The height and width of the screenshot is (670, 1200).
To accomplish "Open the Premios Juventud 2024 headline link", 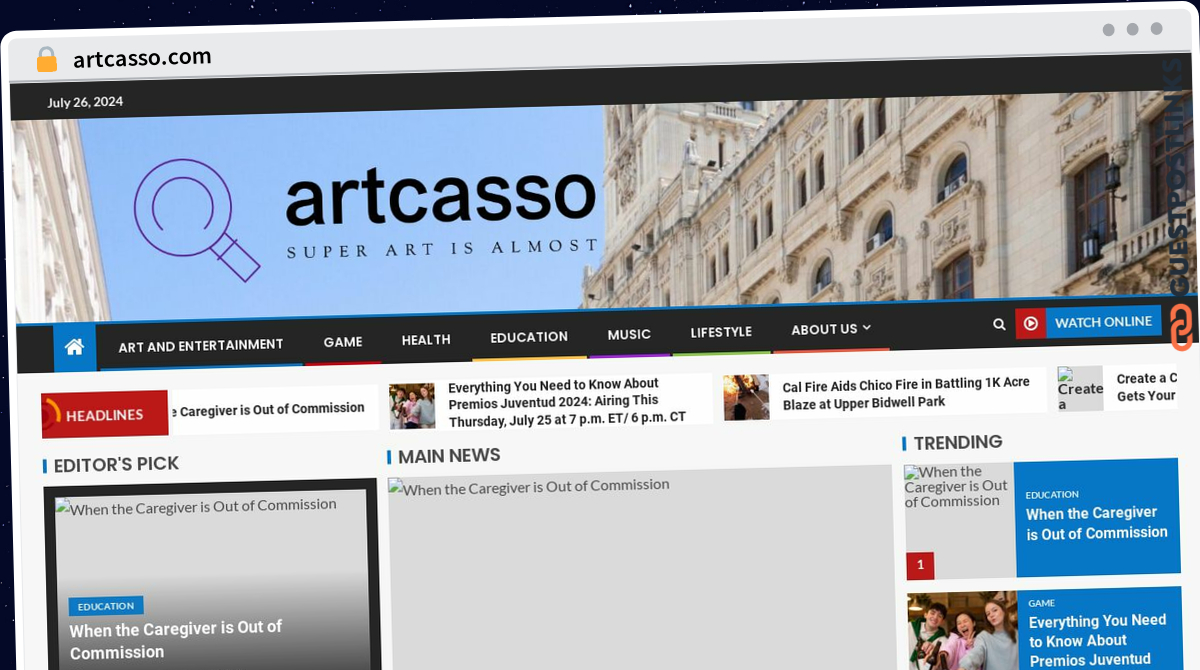I will click(x=567, y=402).
